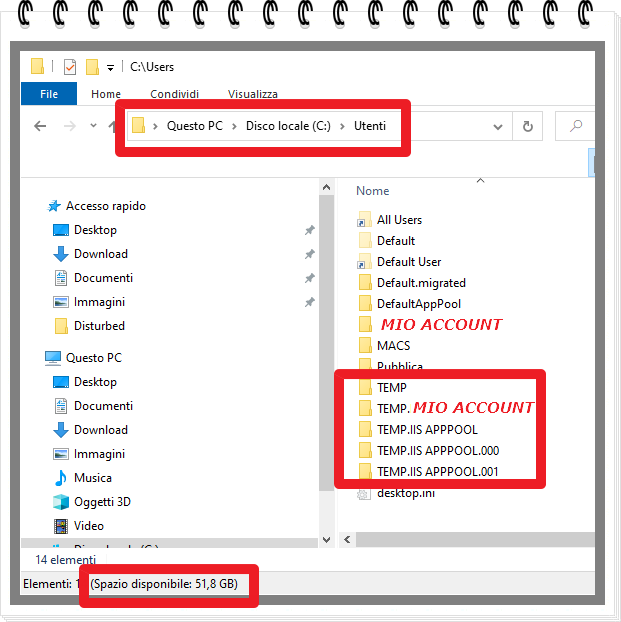Select Immagini under Questo PC

click(x=99, y=454)
